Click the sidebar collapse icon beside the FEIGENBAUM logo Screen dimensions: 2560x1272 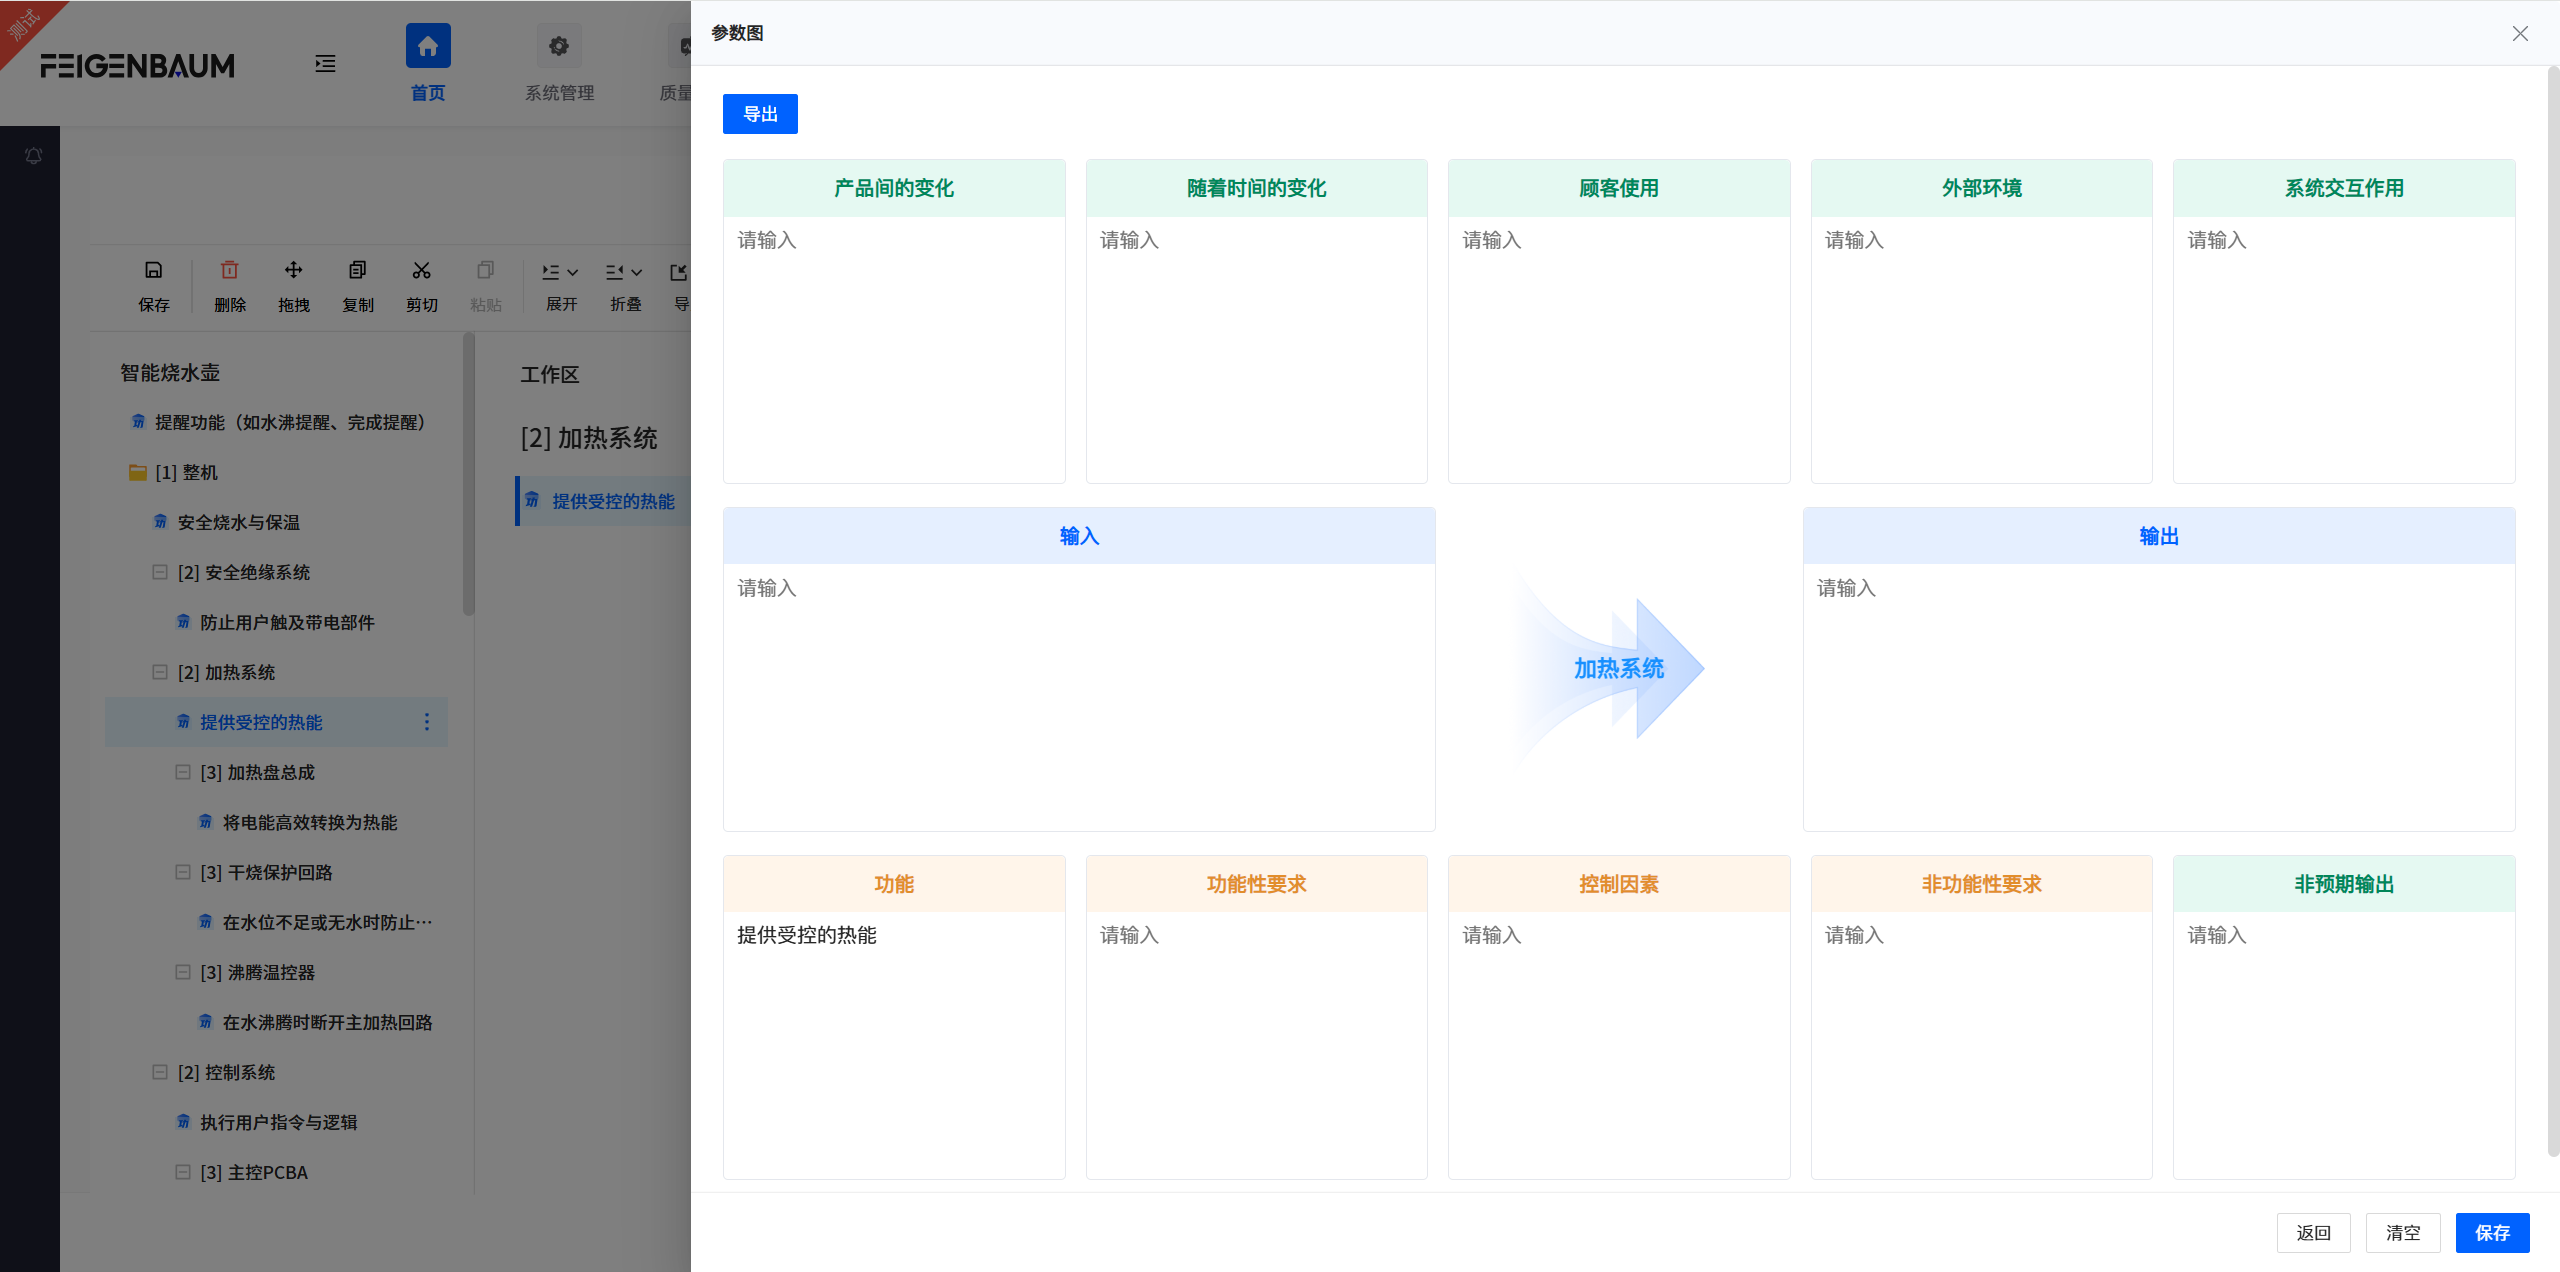point(325,64)
